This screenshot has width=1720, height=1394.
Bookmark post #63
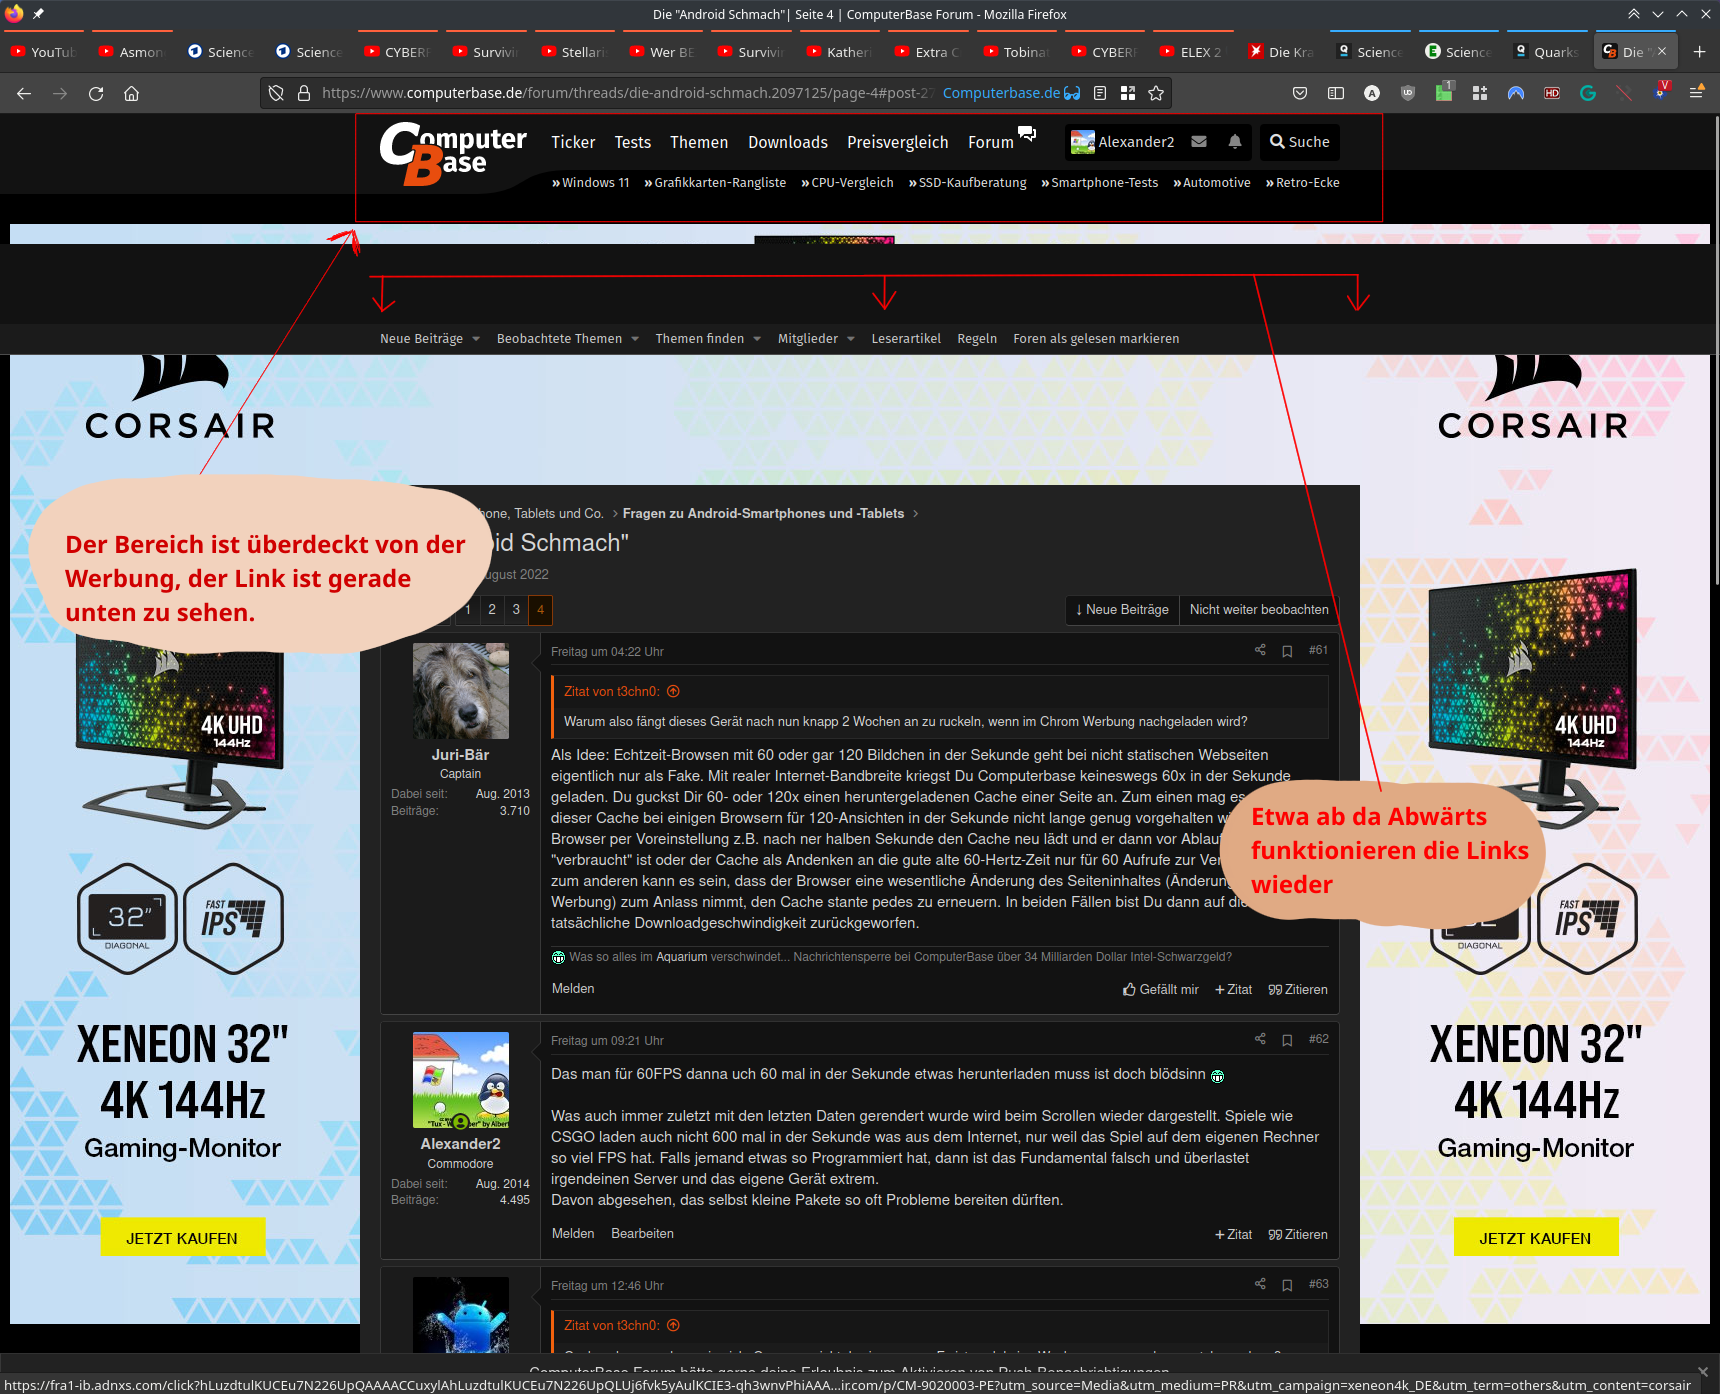pyautogui.click(x=1287, y=1285)
